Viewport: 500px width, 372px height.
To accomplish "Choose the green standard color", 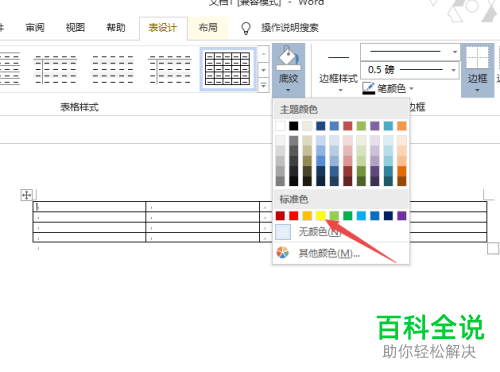I will click(348, 216).
